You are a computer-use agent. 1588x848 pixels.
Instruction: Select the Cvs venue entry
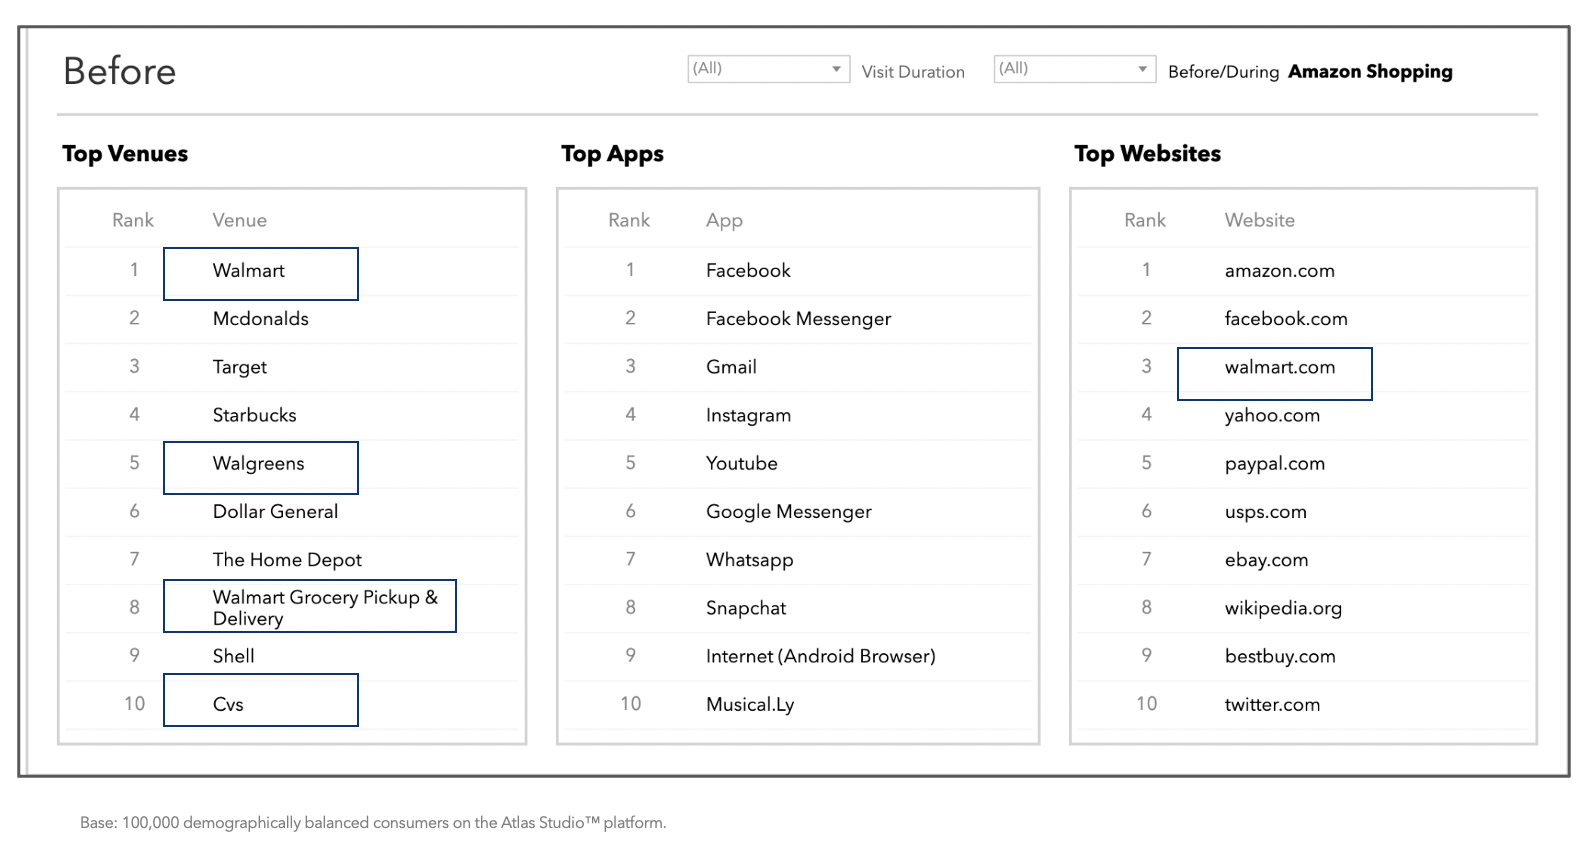coord(228,704)
